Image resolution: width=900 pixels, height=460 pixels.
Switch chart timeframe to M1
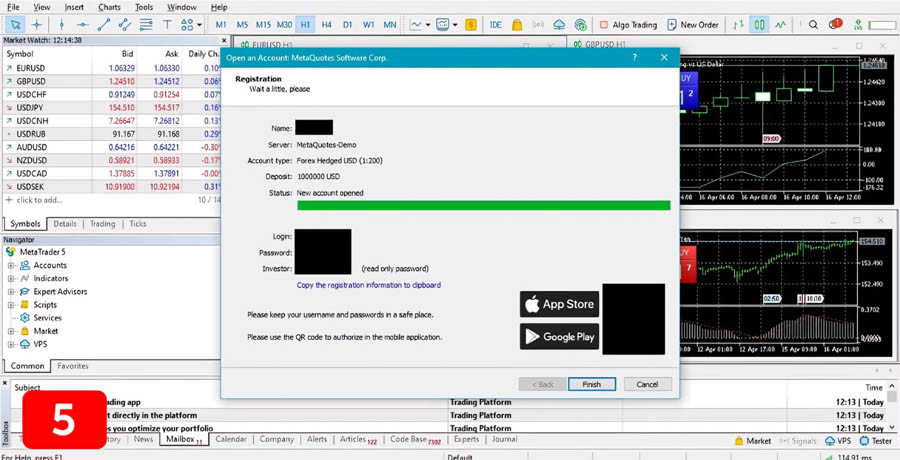221,25
